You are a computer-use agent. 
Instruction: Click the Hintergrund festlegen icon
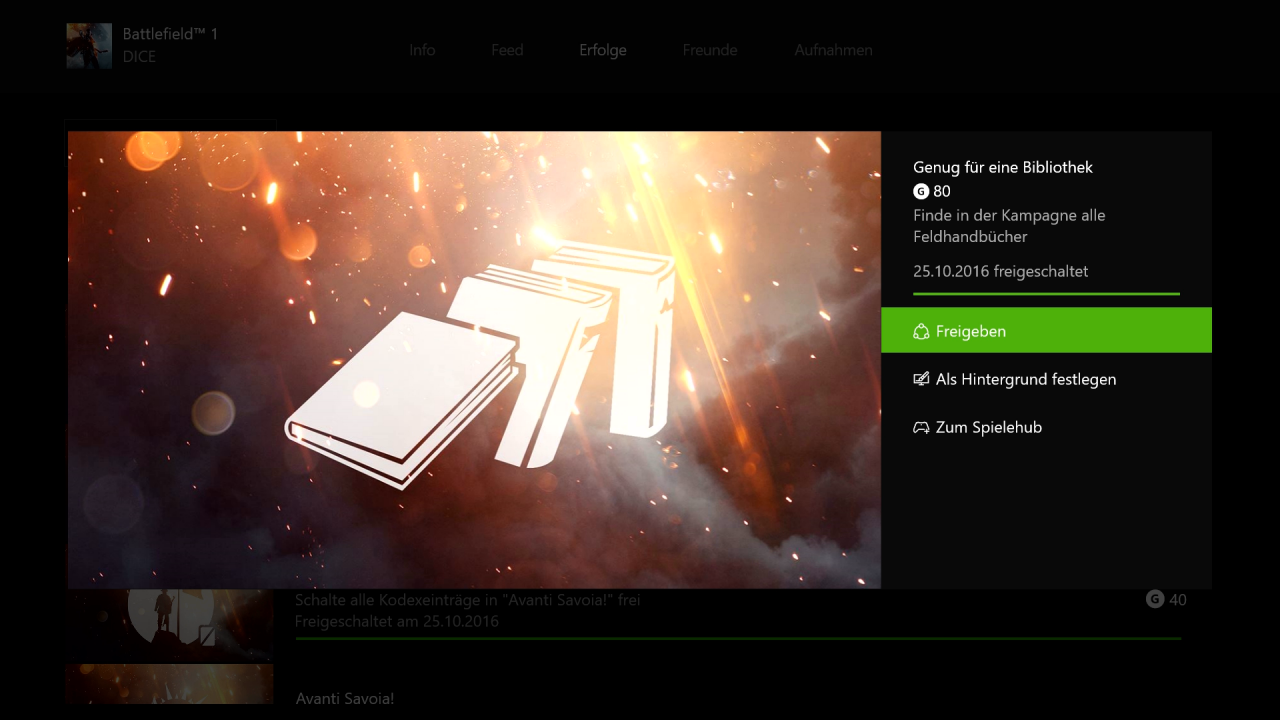coord(921,379)
